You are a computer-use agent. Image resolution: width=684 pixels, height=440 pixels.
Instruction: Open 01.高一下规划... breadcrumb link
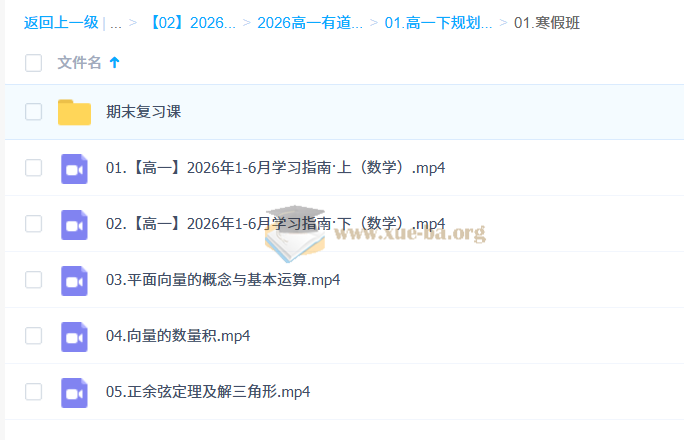point(438,23)
